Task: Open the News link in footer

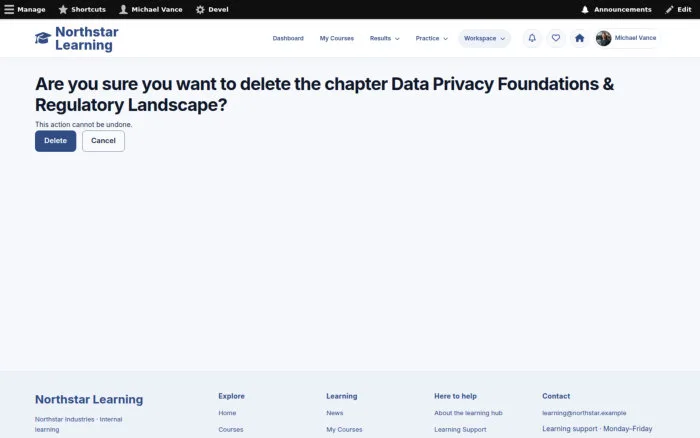Action: (334, 413)
